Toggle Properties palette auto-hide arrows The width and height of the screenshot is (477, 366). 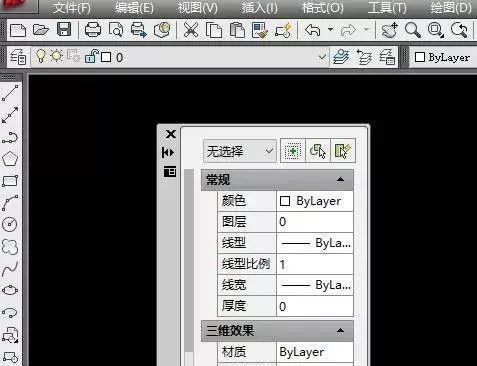[168, 153]
